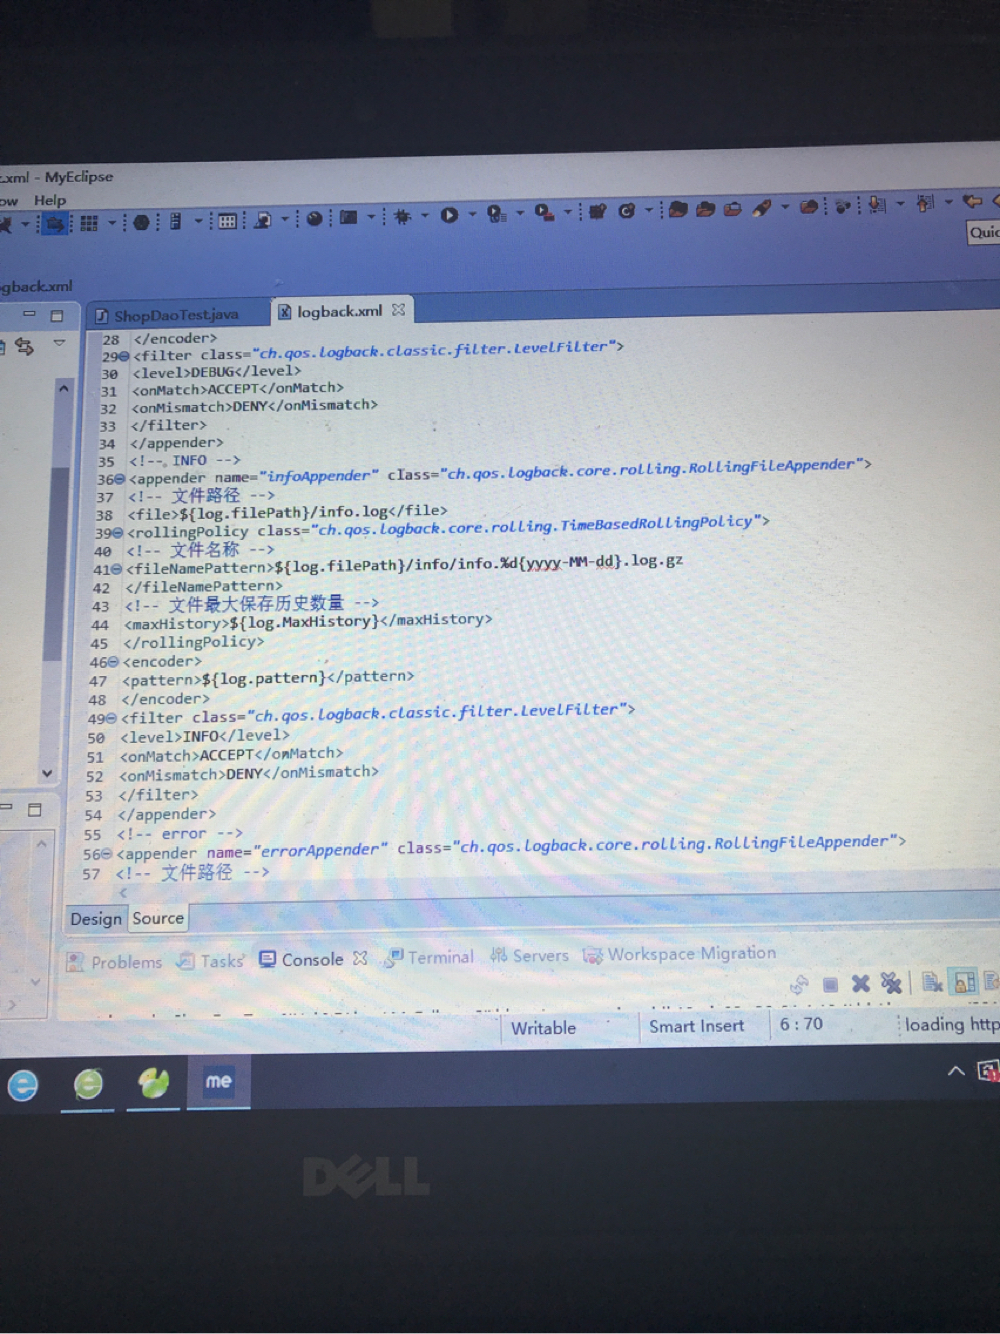The image size is (1000, 1334).
Task: Click line 44 maxHistory text
Action: [308, 622]
